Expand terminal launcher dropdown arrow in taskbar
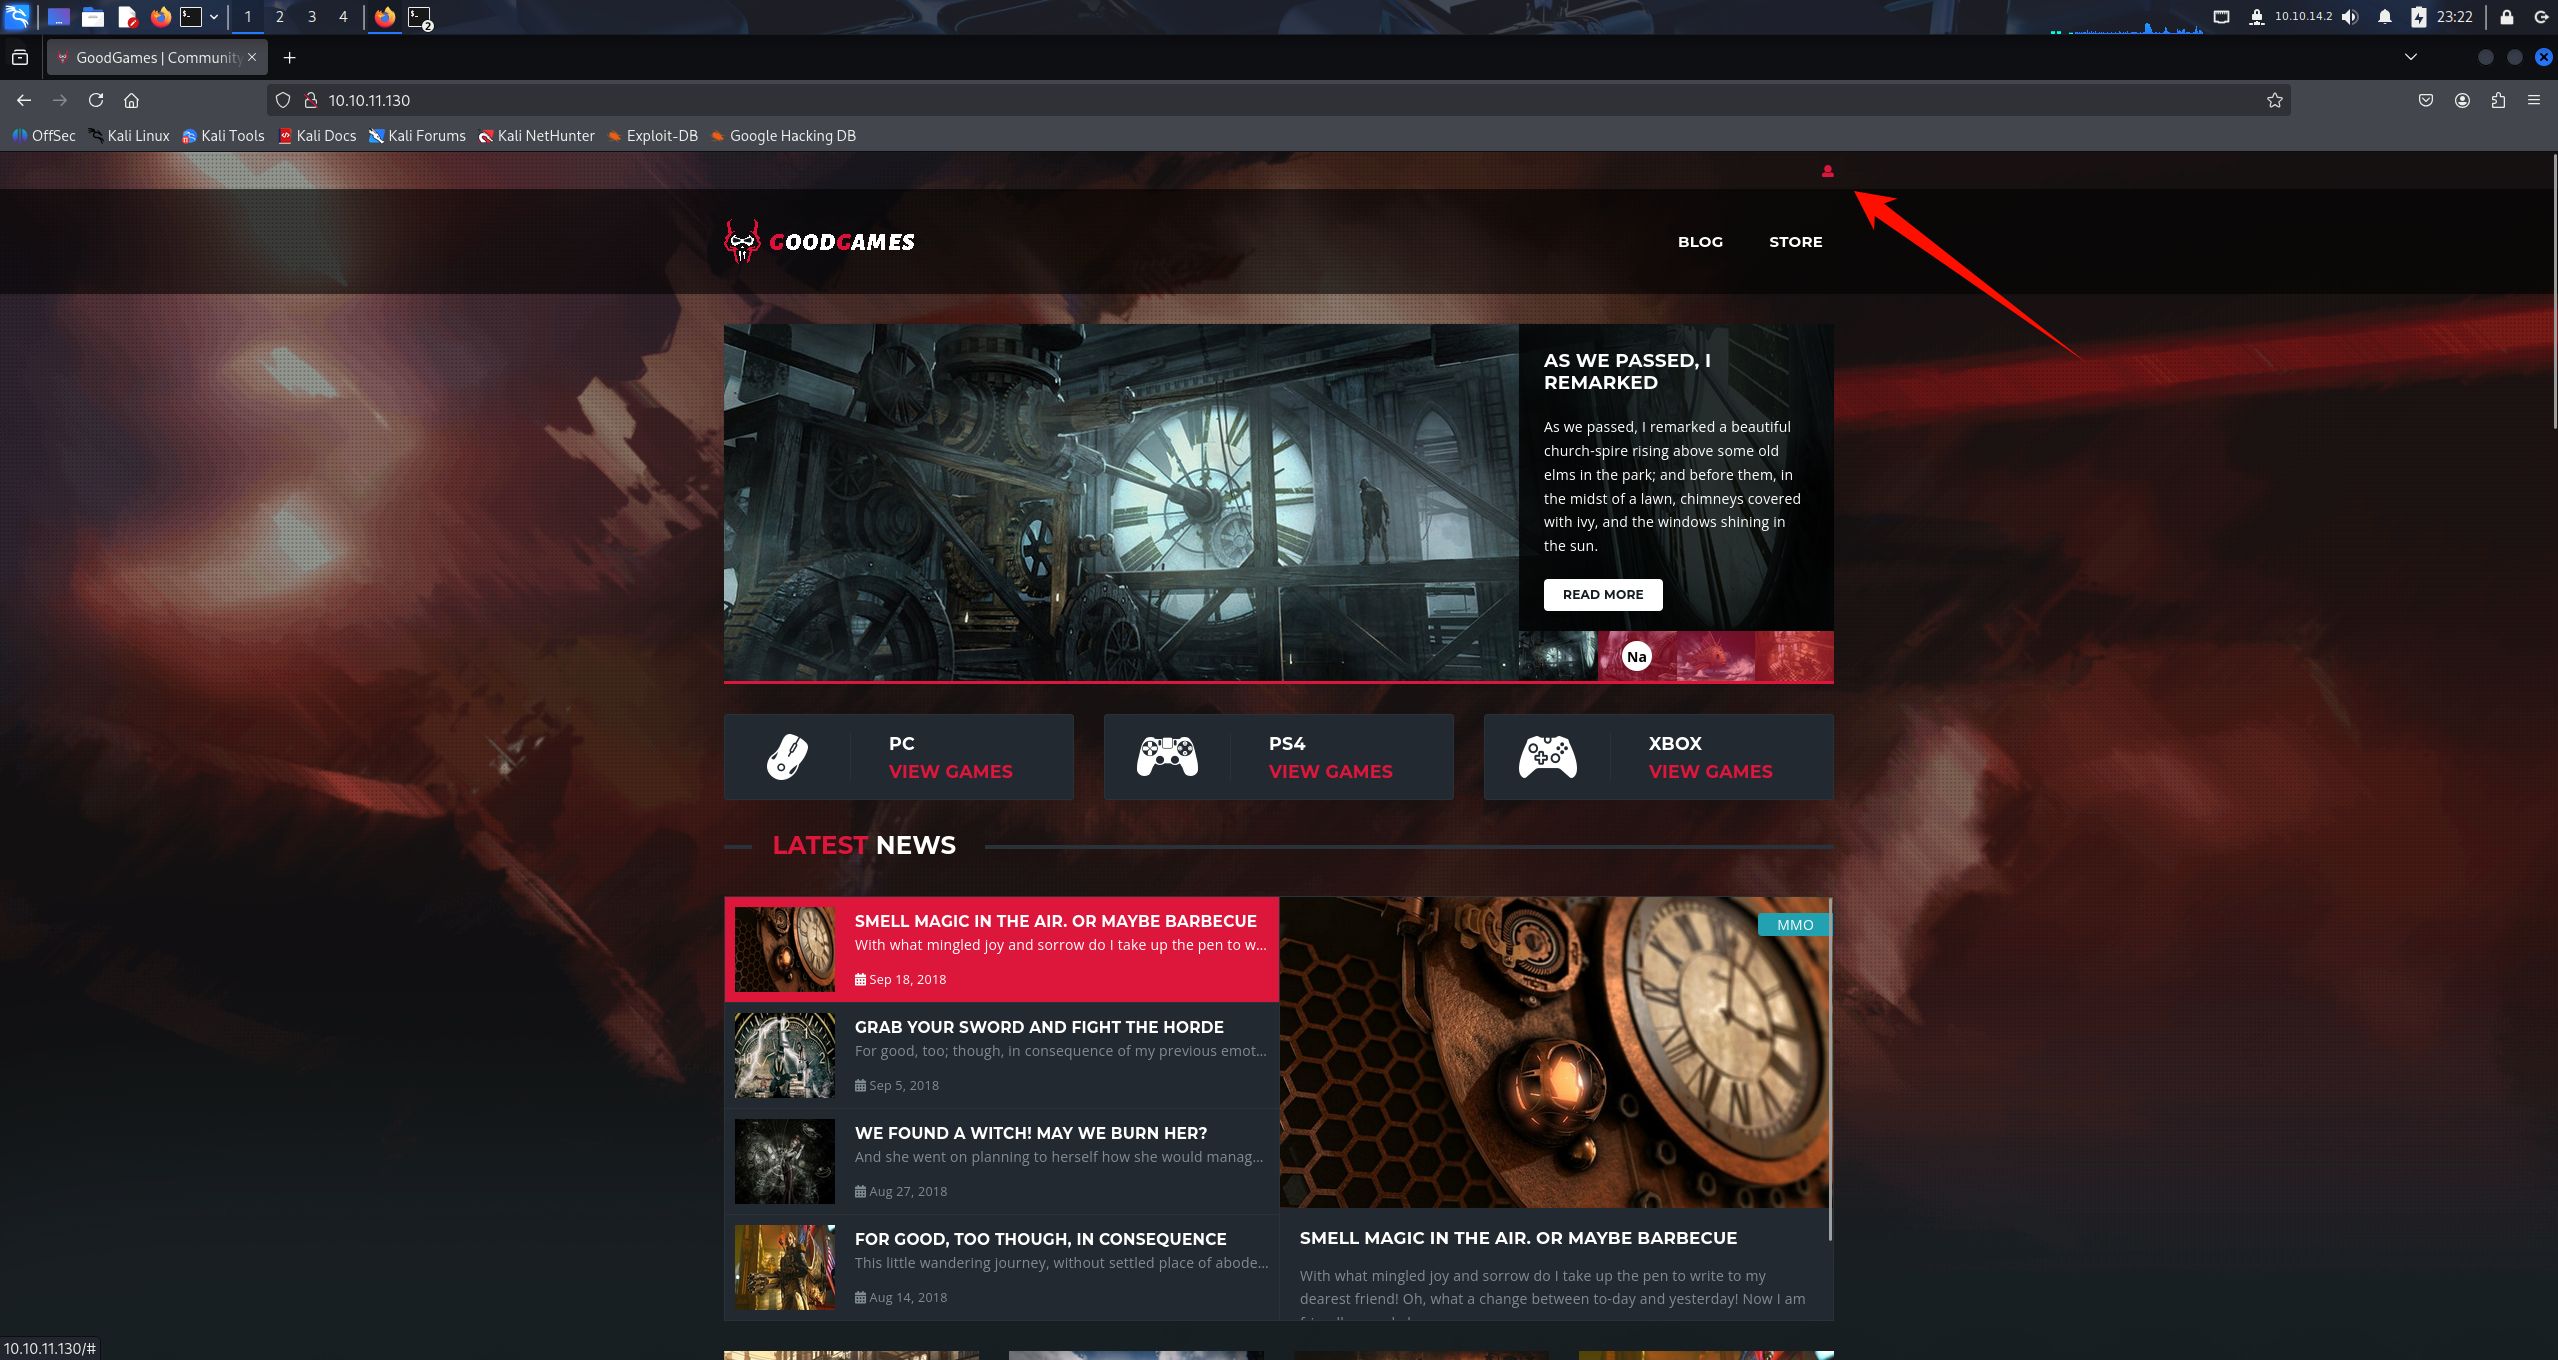 tap(214, 17)
